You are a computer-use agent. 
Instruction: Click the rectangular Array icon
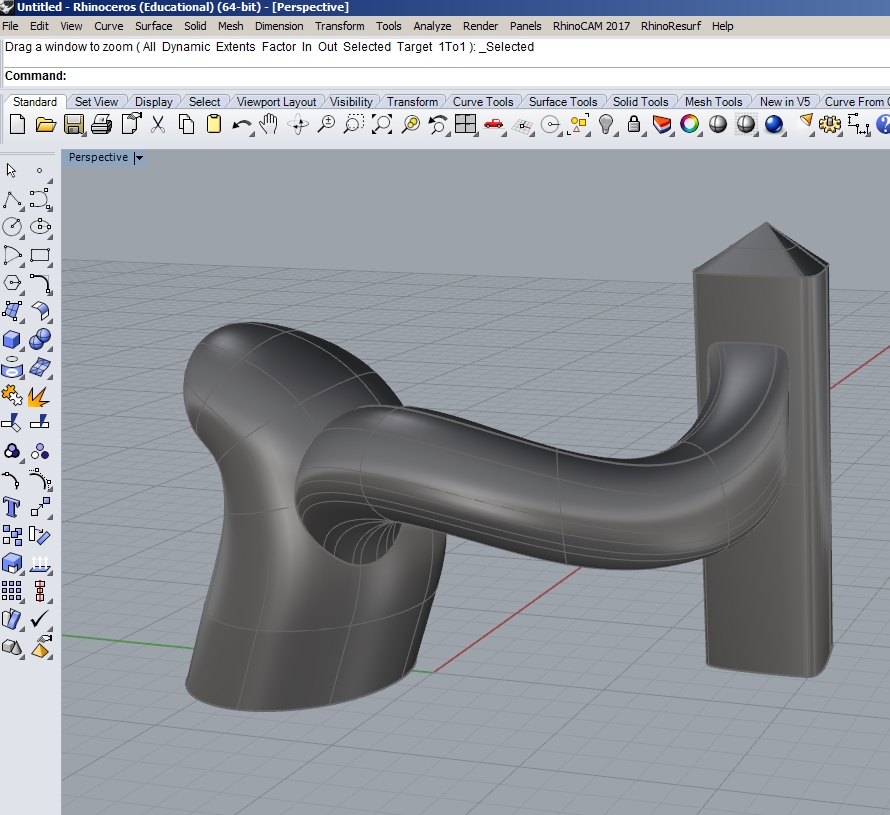tap(12, 591)
